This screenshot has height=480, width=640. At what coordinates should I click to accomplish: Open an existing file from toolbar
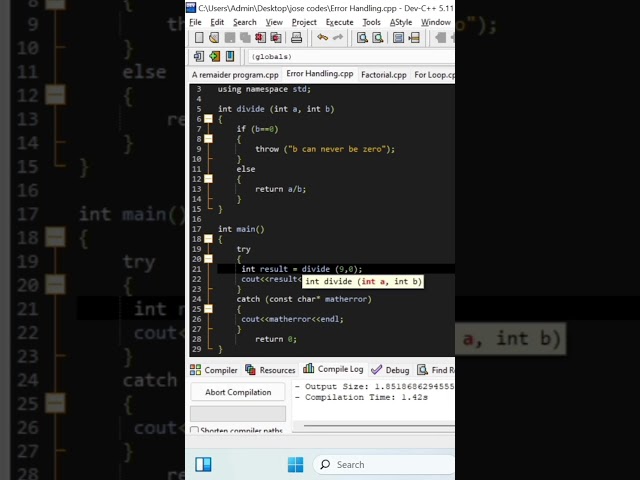214,38
